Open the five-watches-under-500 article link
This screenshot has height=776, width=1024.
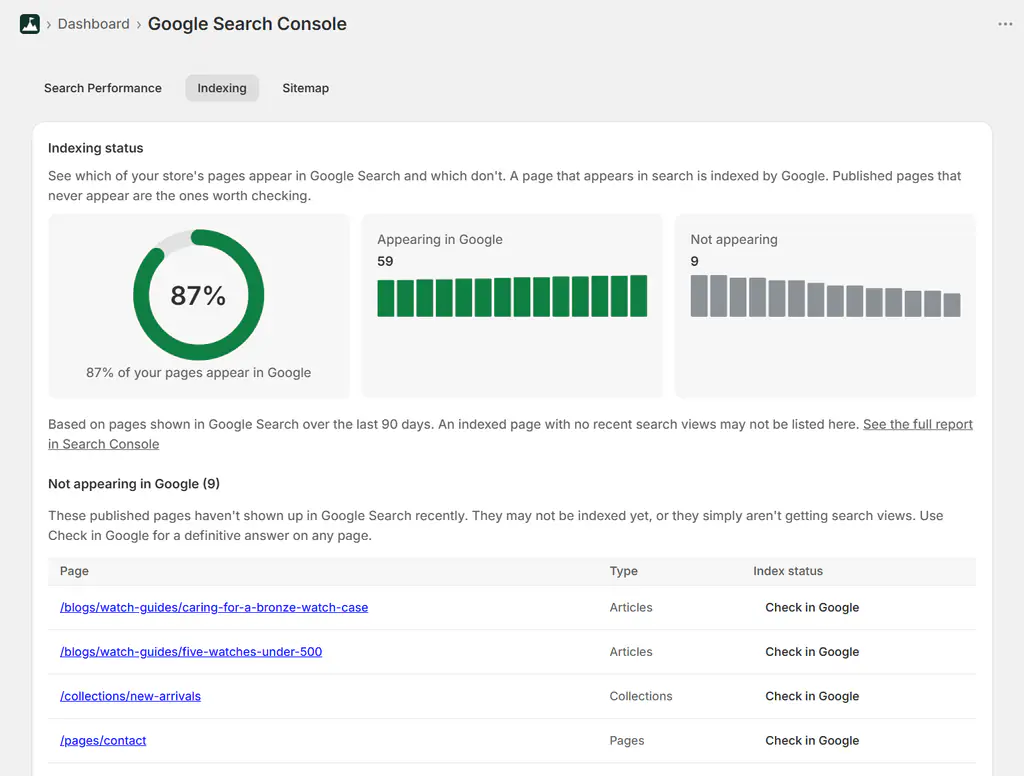coord(191,652)
